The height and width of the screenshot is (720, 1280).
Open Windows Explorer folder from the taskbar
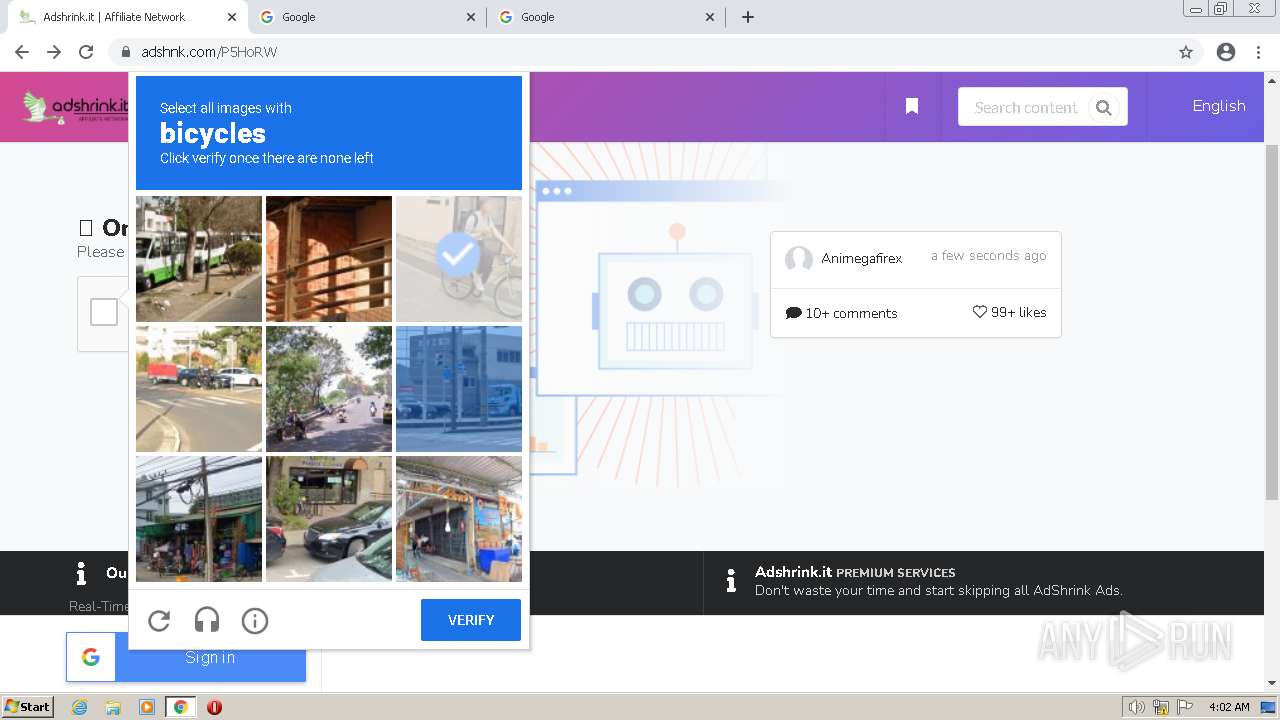tap(113, 707)
